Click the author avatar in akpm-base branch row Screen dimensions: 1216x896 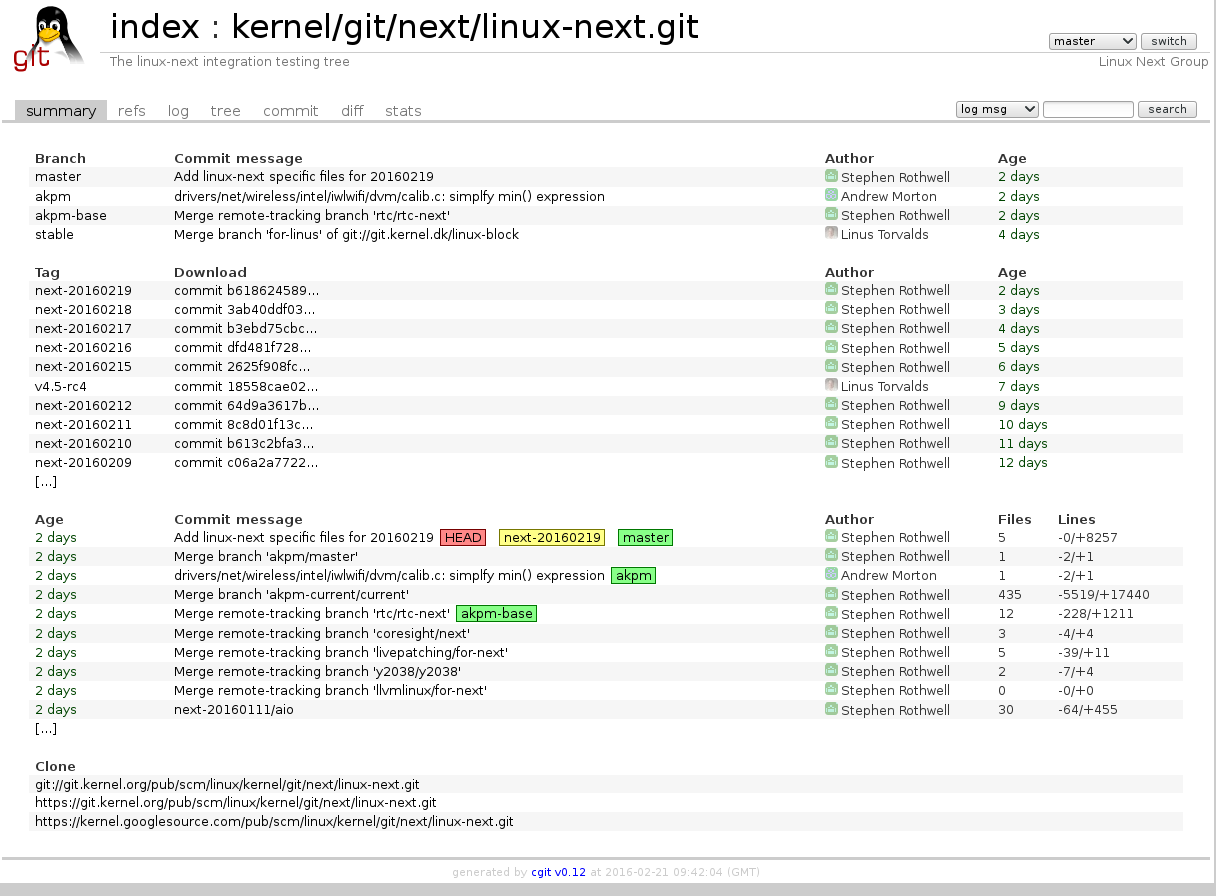click(x=831, y=214)
